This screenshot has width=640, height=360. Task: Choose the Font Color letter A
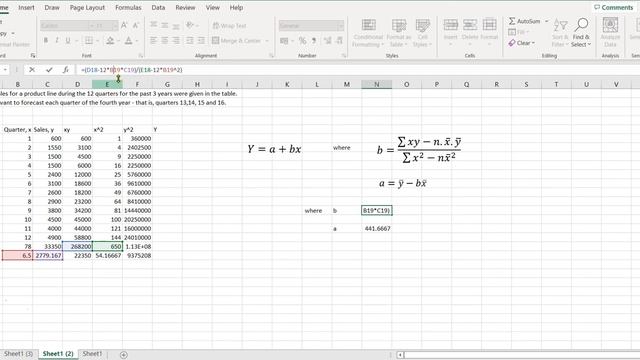coord(129,40)
